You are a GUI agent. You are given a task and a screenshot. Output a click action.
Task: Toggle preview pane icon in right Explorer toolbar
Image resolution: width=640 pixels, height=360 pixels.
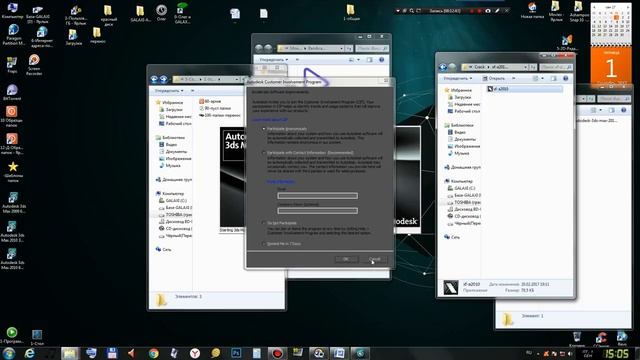coord(553,78)
